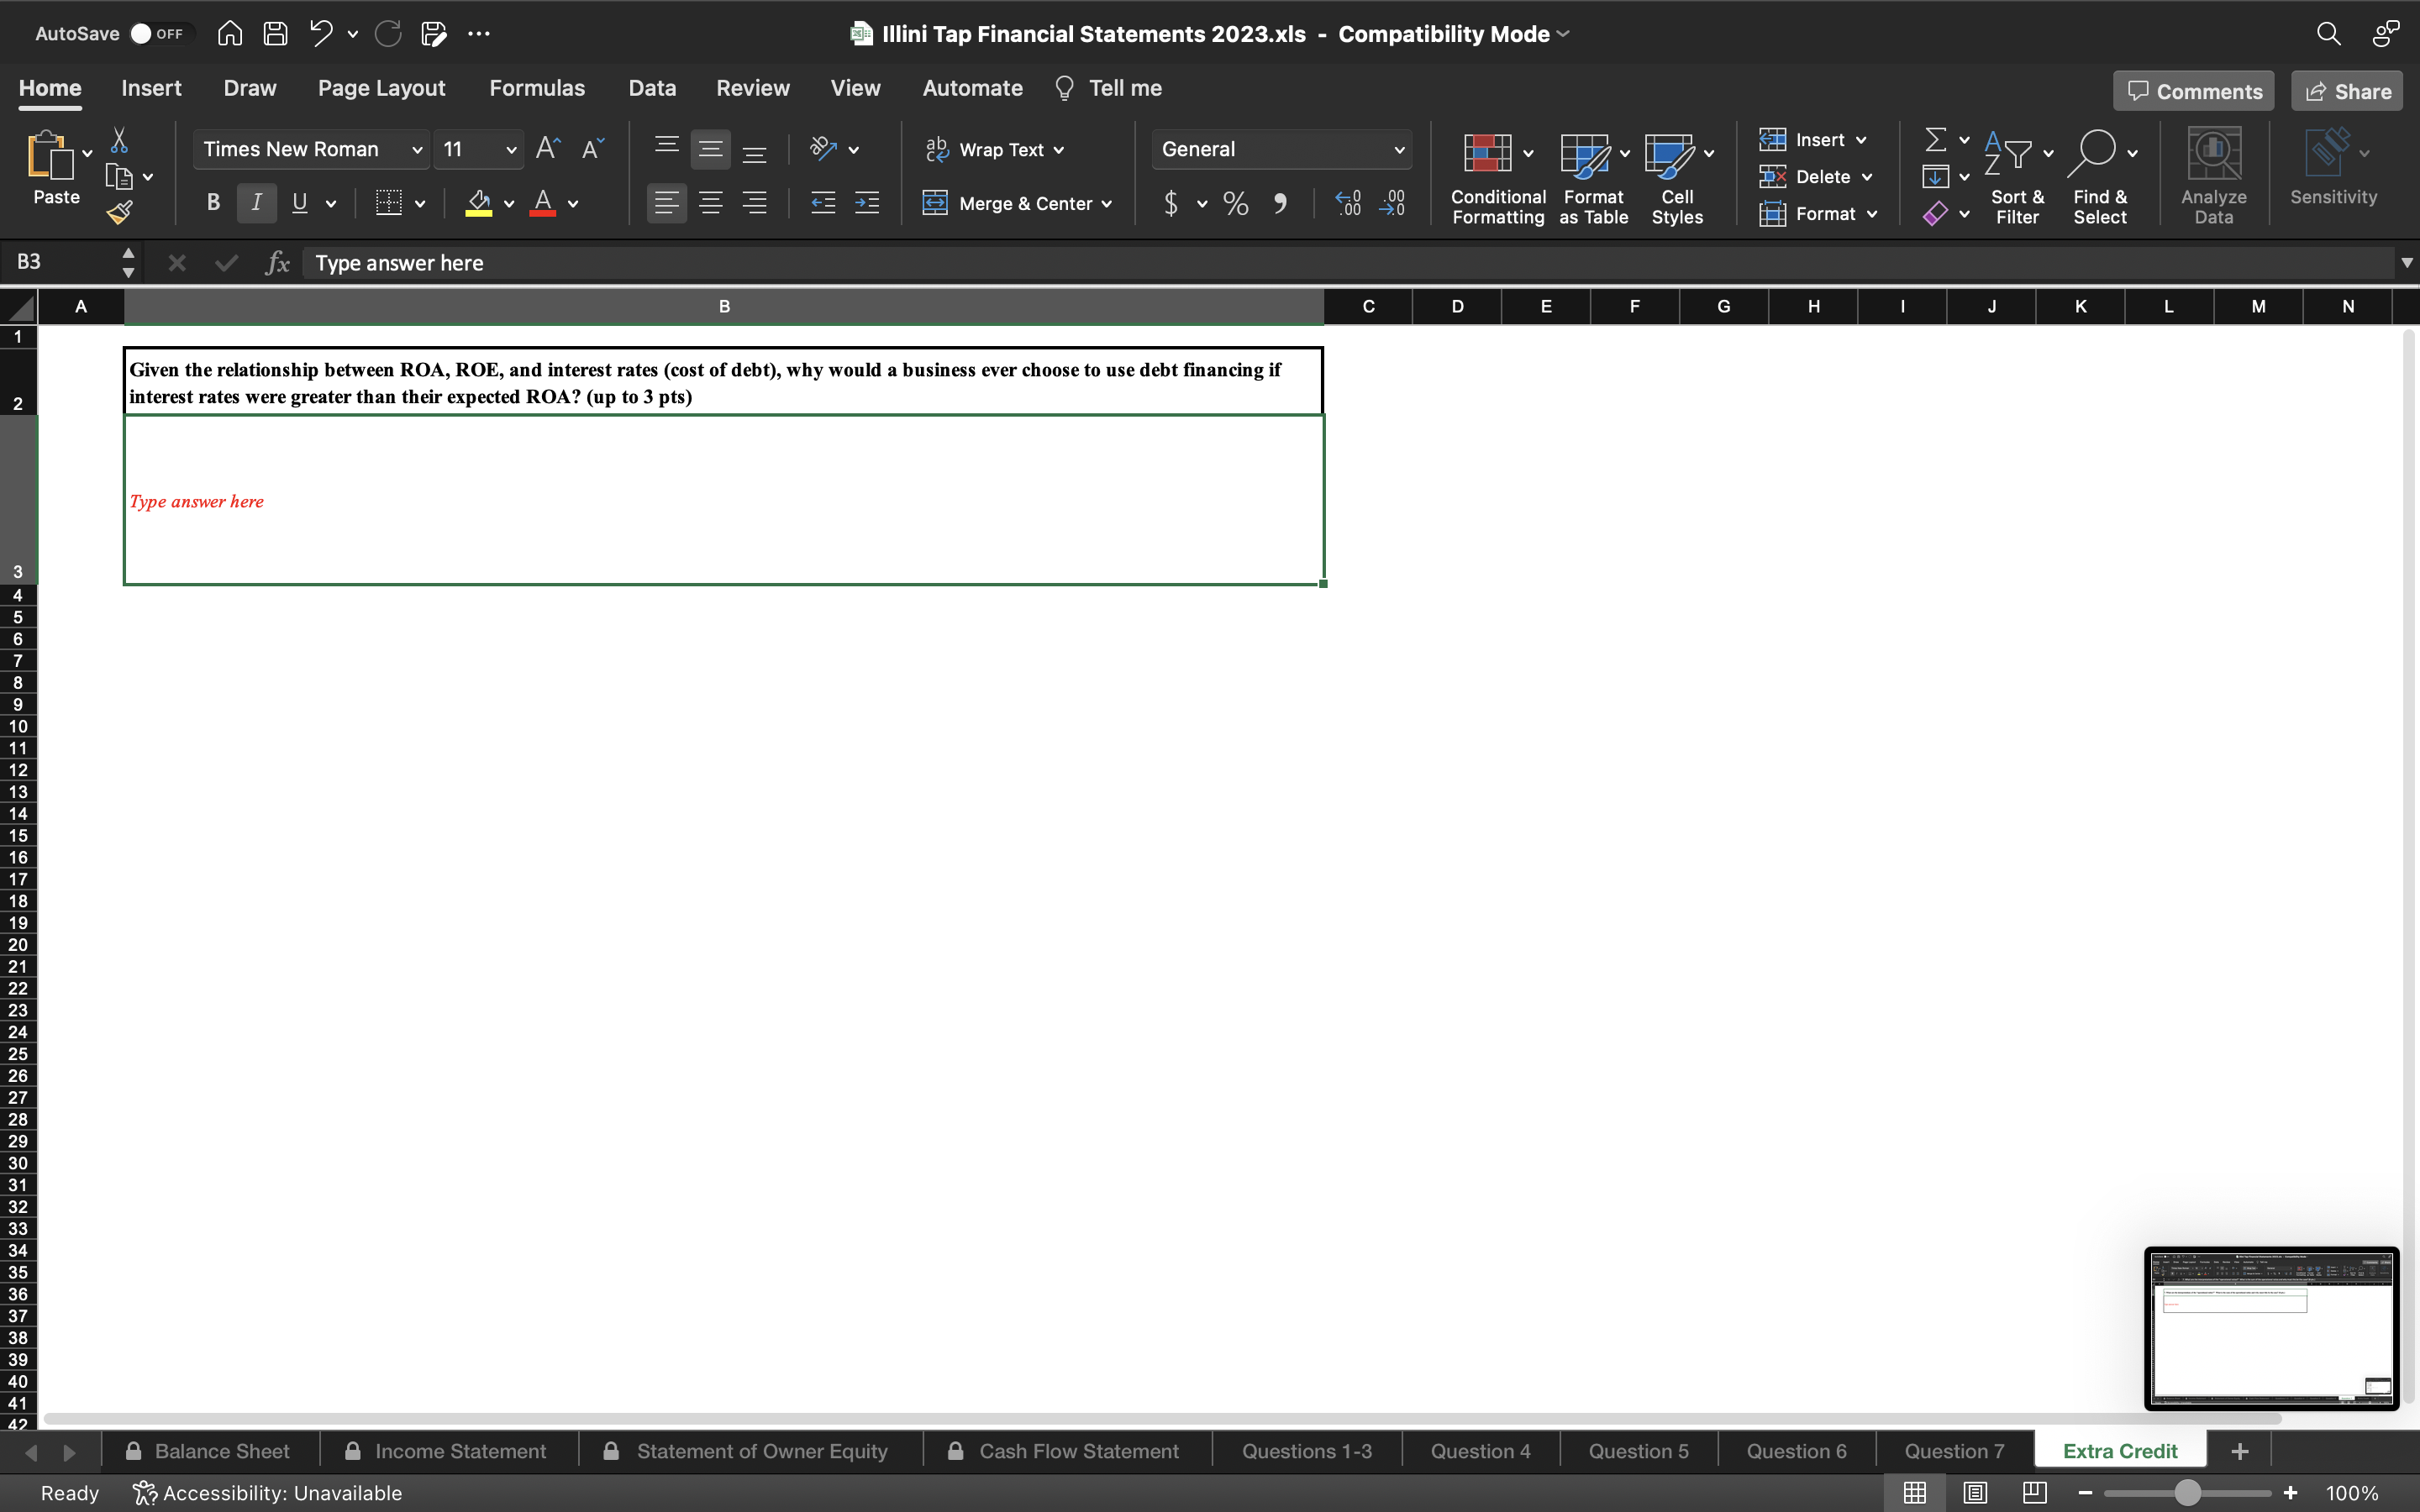Viewport: 2420px width, 1512px height.
Task: Apply bold formatting to the selected cell
Action: [212, 202]
